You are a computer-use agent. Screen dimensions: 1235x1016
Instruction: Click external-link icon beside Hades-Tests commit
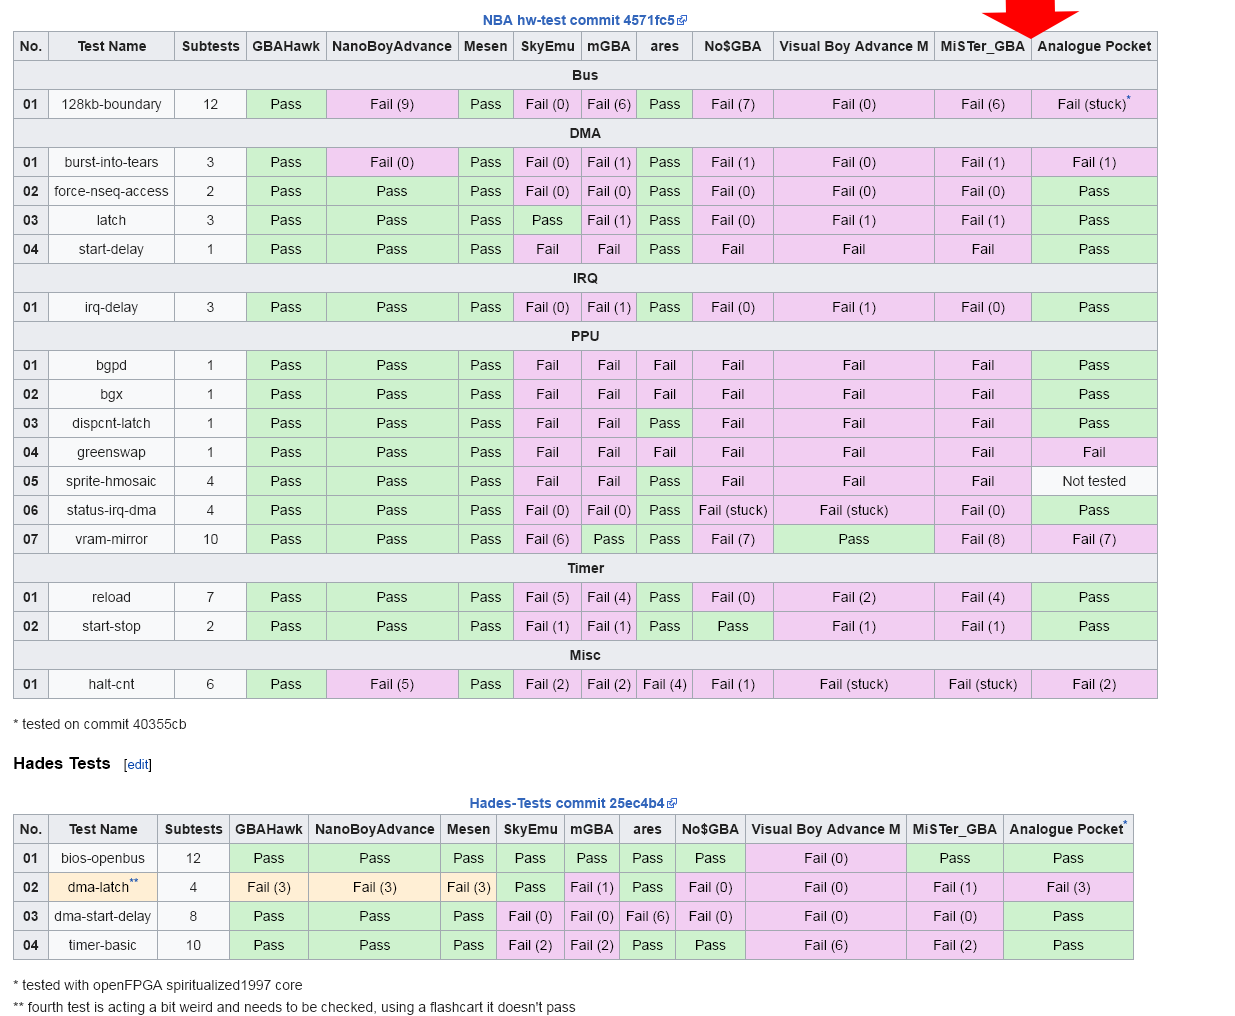tap(672, 803)
